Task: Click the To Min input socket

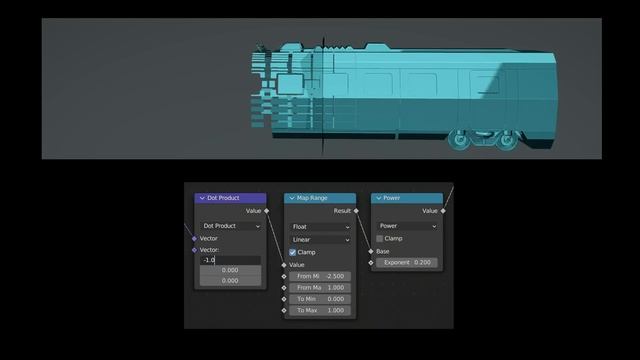Action: 284,299
